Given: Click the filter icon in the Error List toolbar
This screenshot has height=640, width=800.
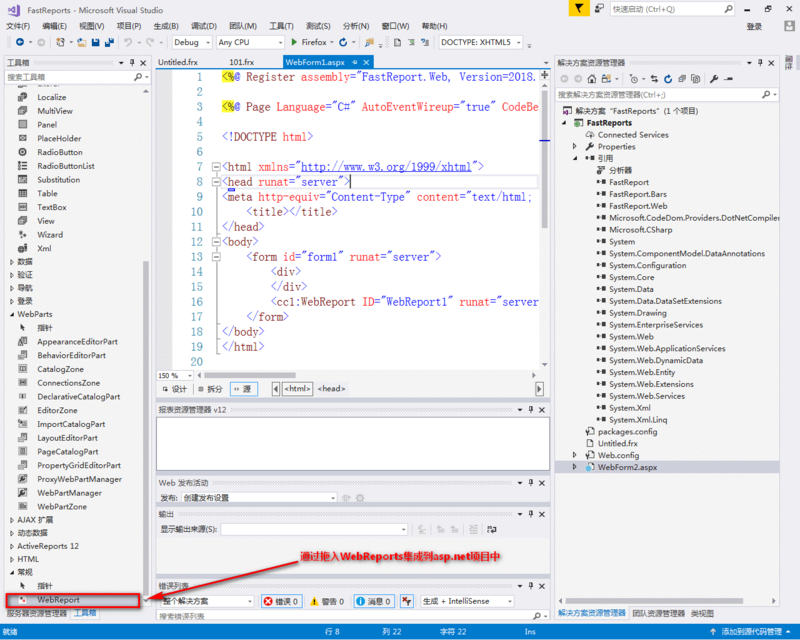Looking at the screenshot, I should [406, 601].
